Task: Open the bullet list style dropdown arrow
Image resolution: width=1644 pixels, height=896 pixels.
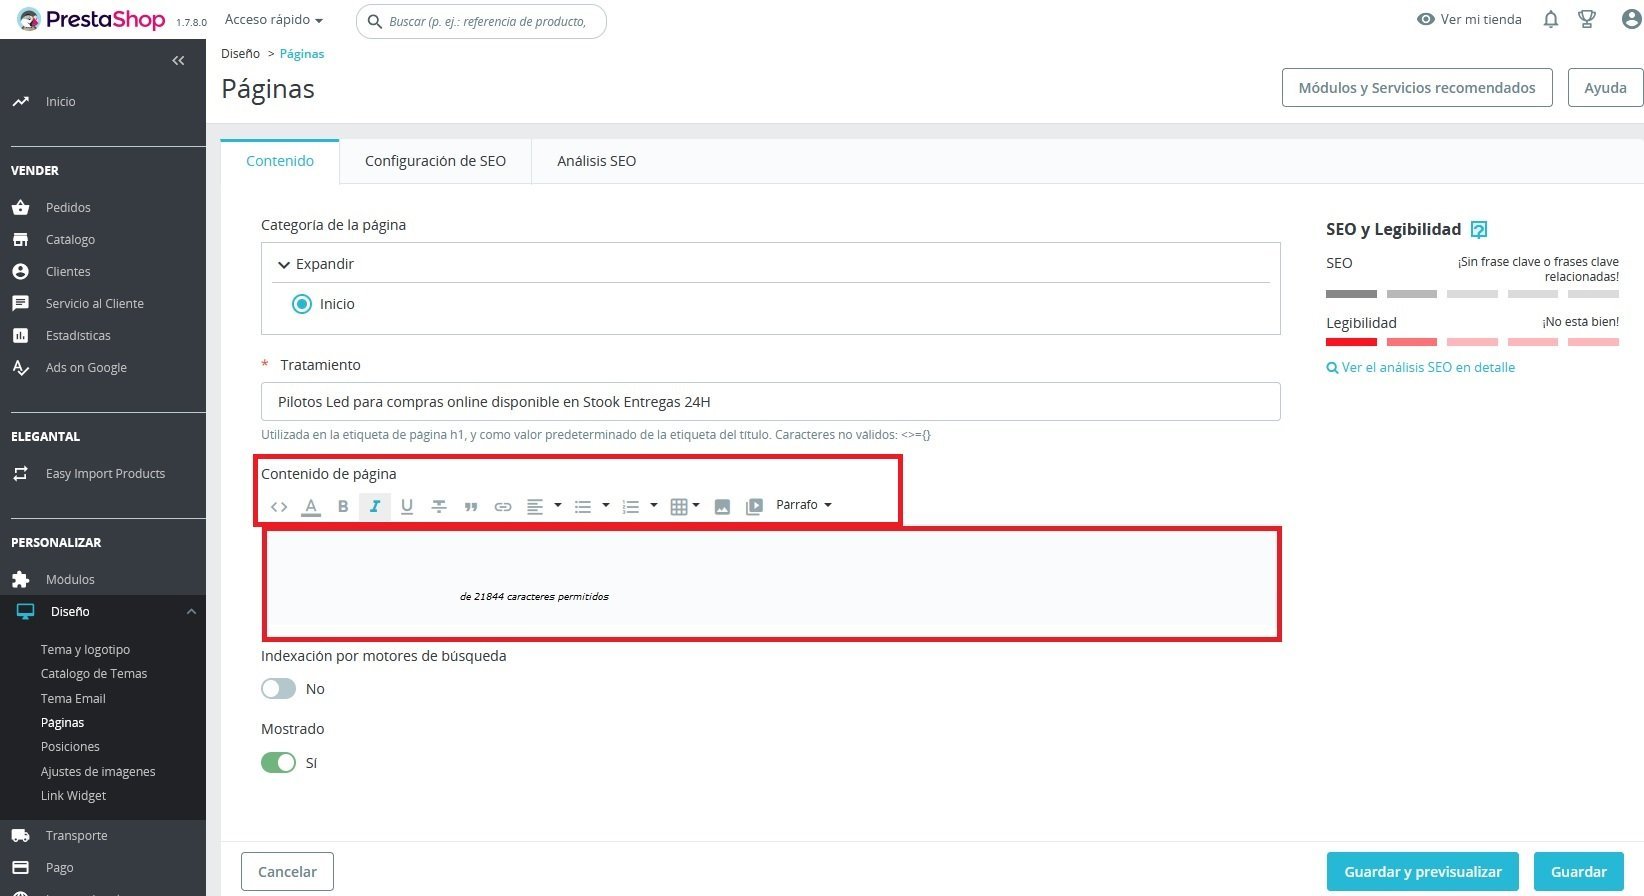Action: (606, 505)
